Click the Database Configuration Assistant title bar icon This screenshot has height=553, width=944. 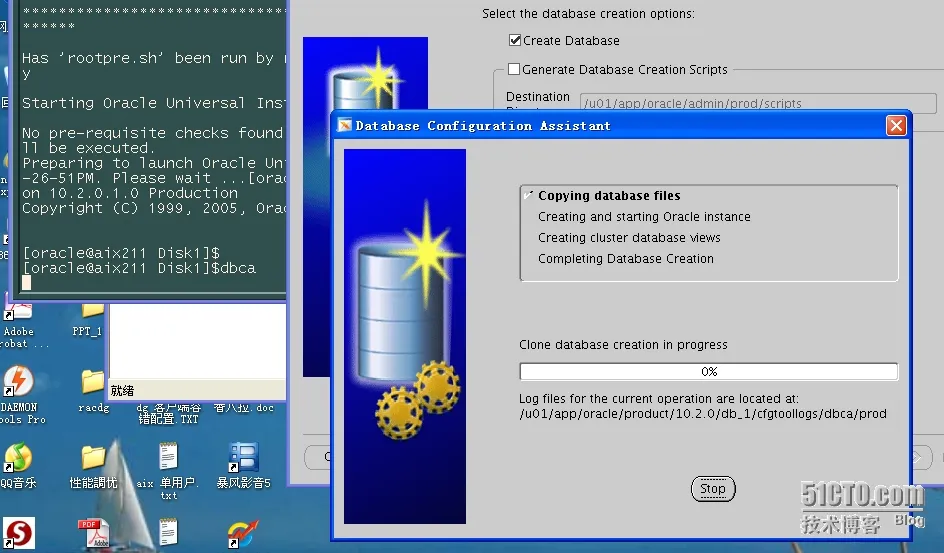(x=344, y=125)
